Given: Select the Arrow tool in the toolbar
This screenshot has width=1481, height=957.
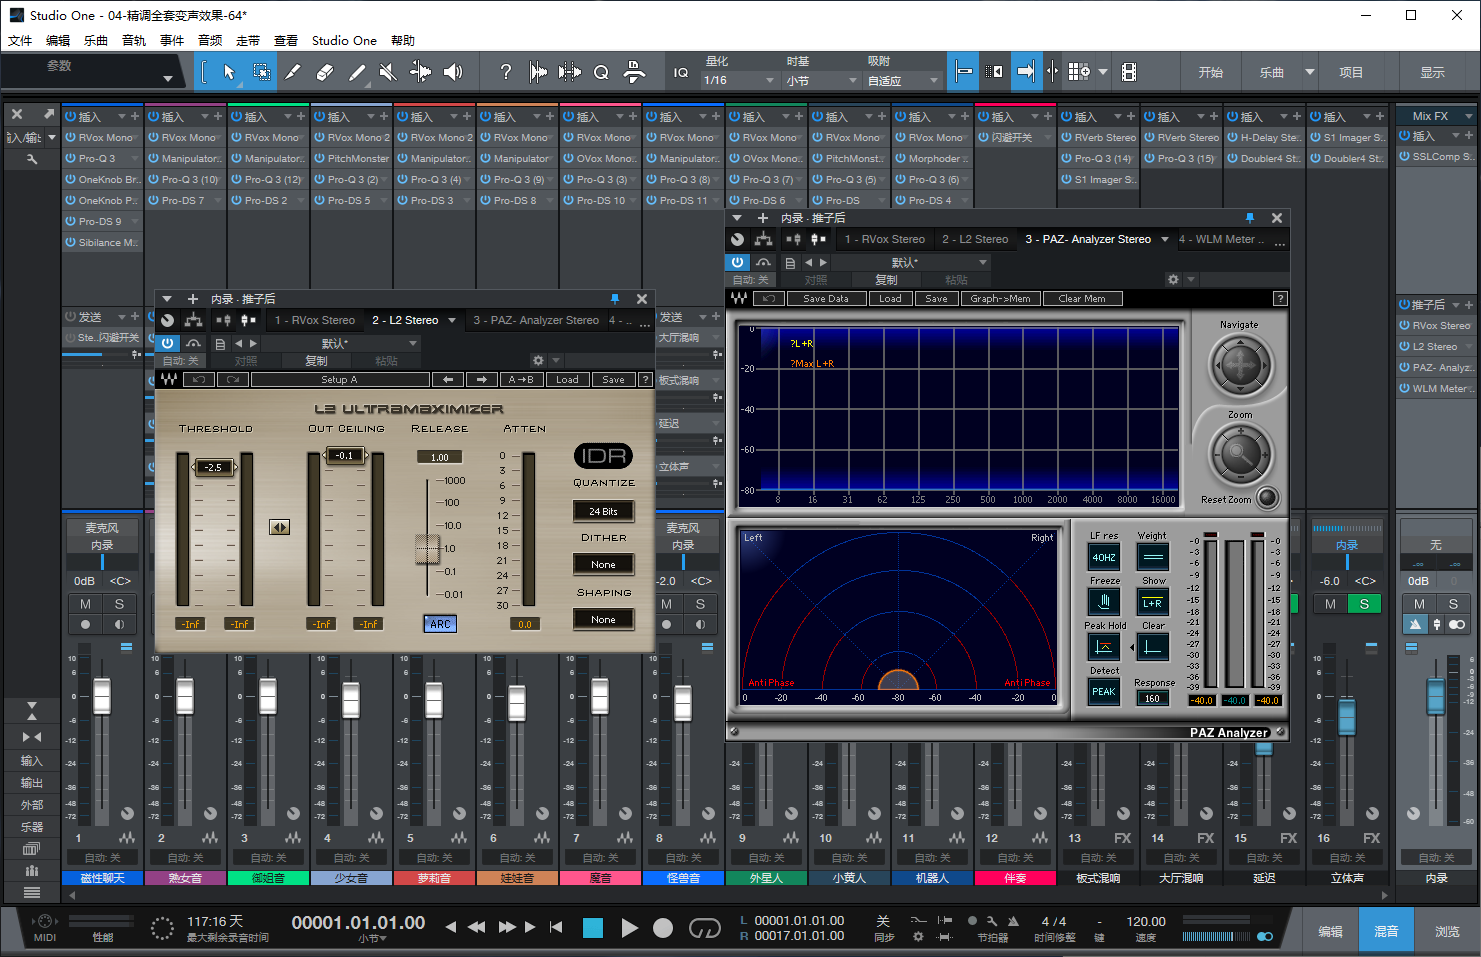Looking at the screenshot, I should tap(229, 71).
